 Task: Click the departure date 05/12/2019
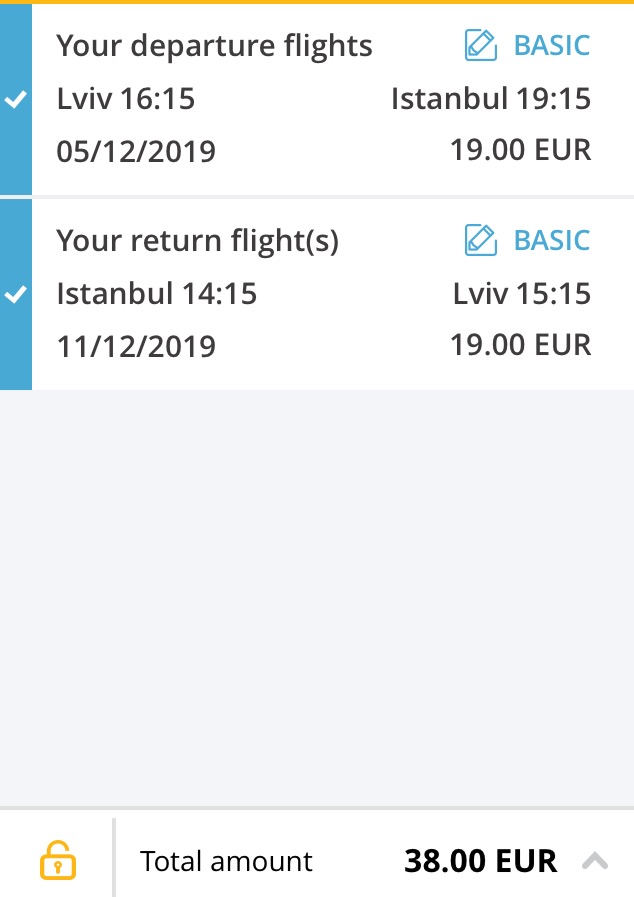pyautogui.click(x=136, y=152)
